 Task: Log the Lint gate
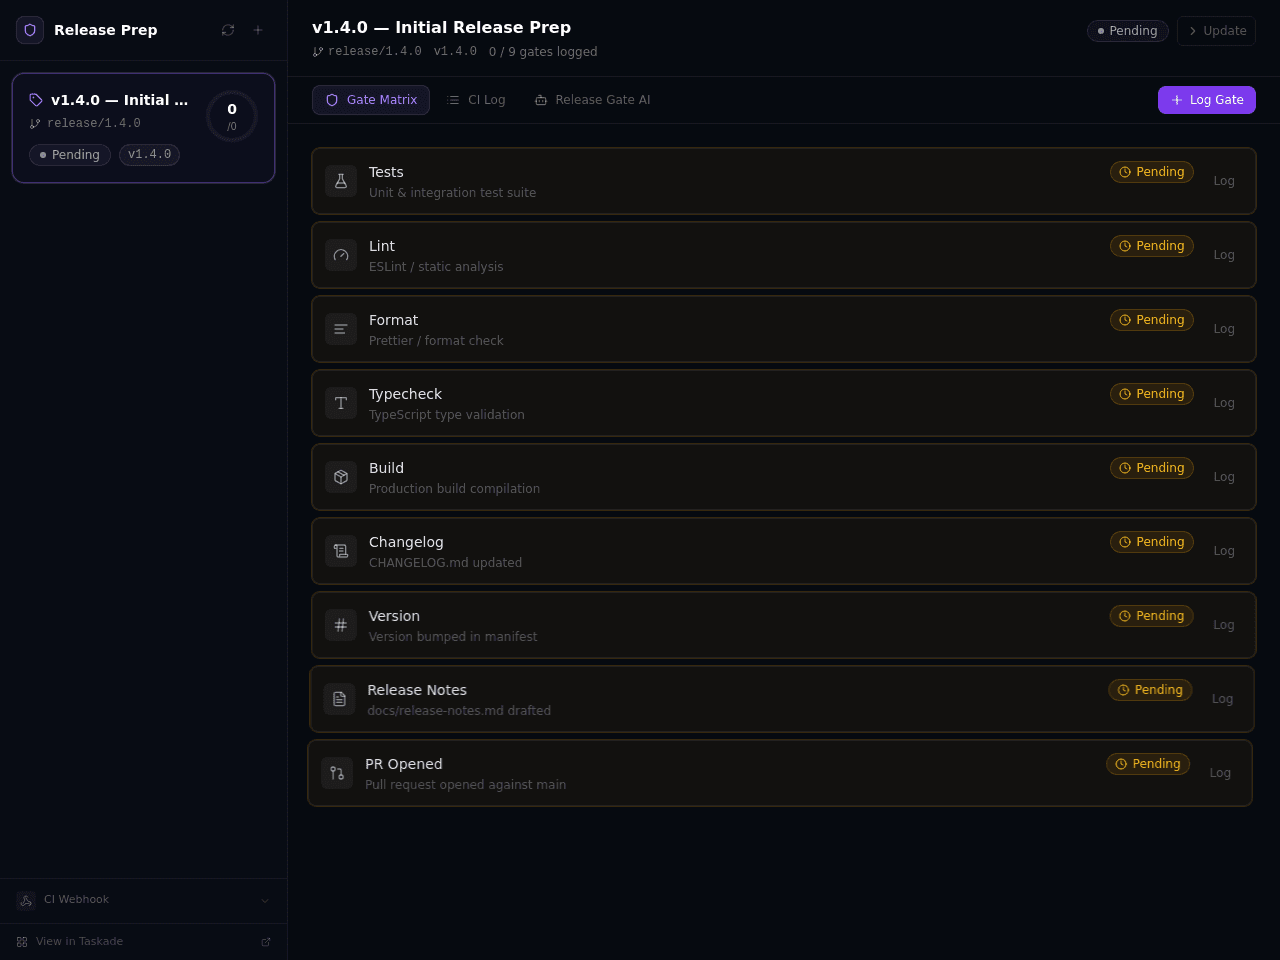(1224, 255)
